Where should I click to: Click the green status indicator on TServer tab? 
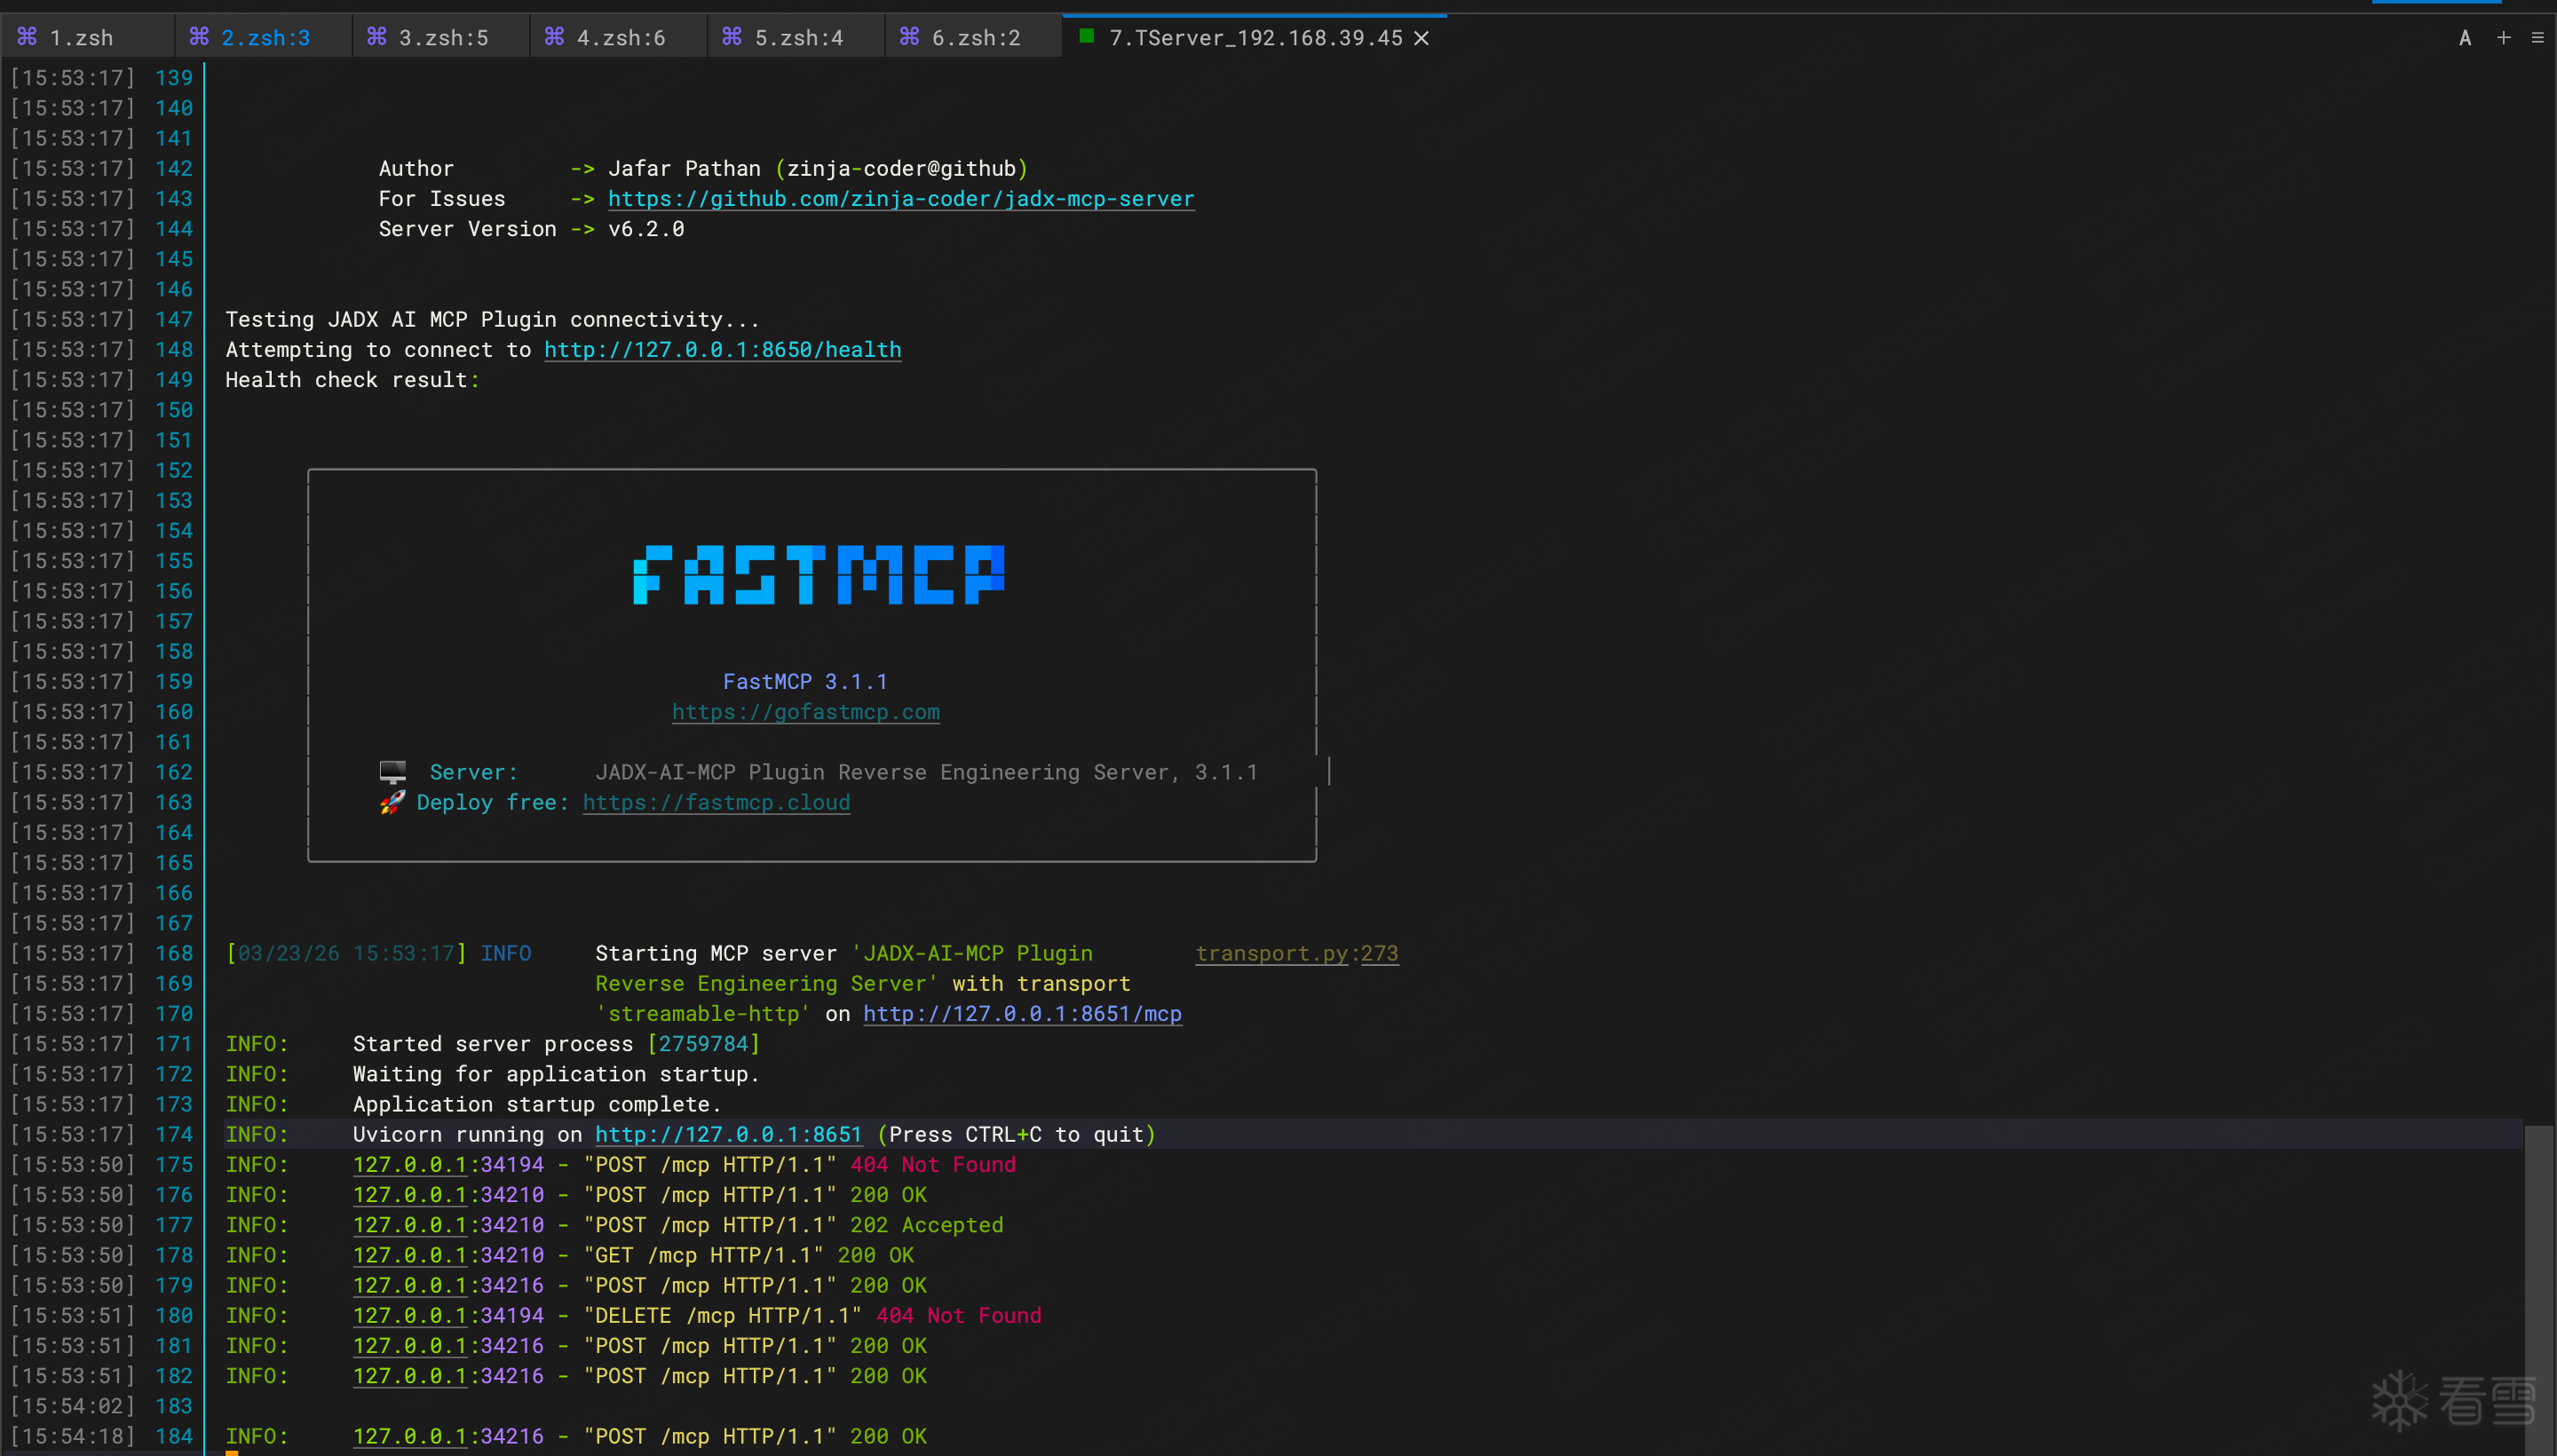1086,37
